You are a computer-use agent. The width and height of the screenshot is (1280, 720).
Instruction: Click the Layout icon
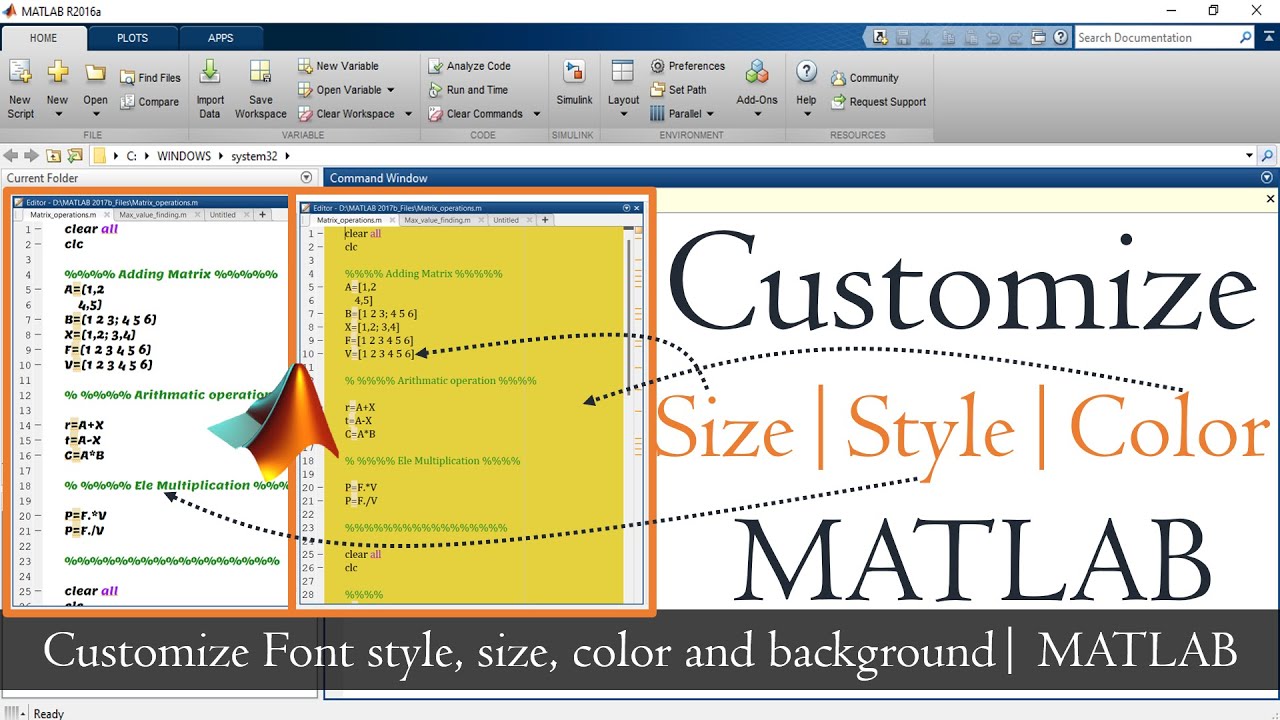(623, 72)
